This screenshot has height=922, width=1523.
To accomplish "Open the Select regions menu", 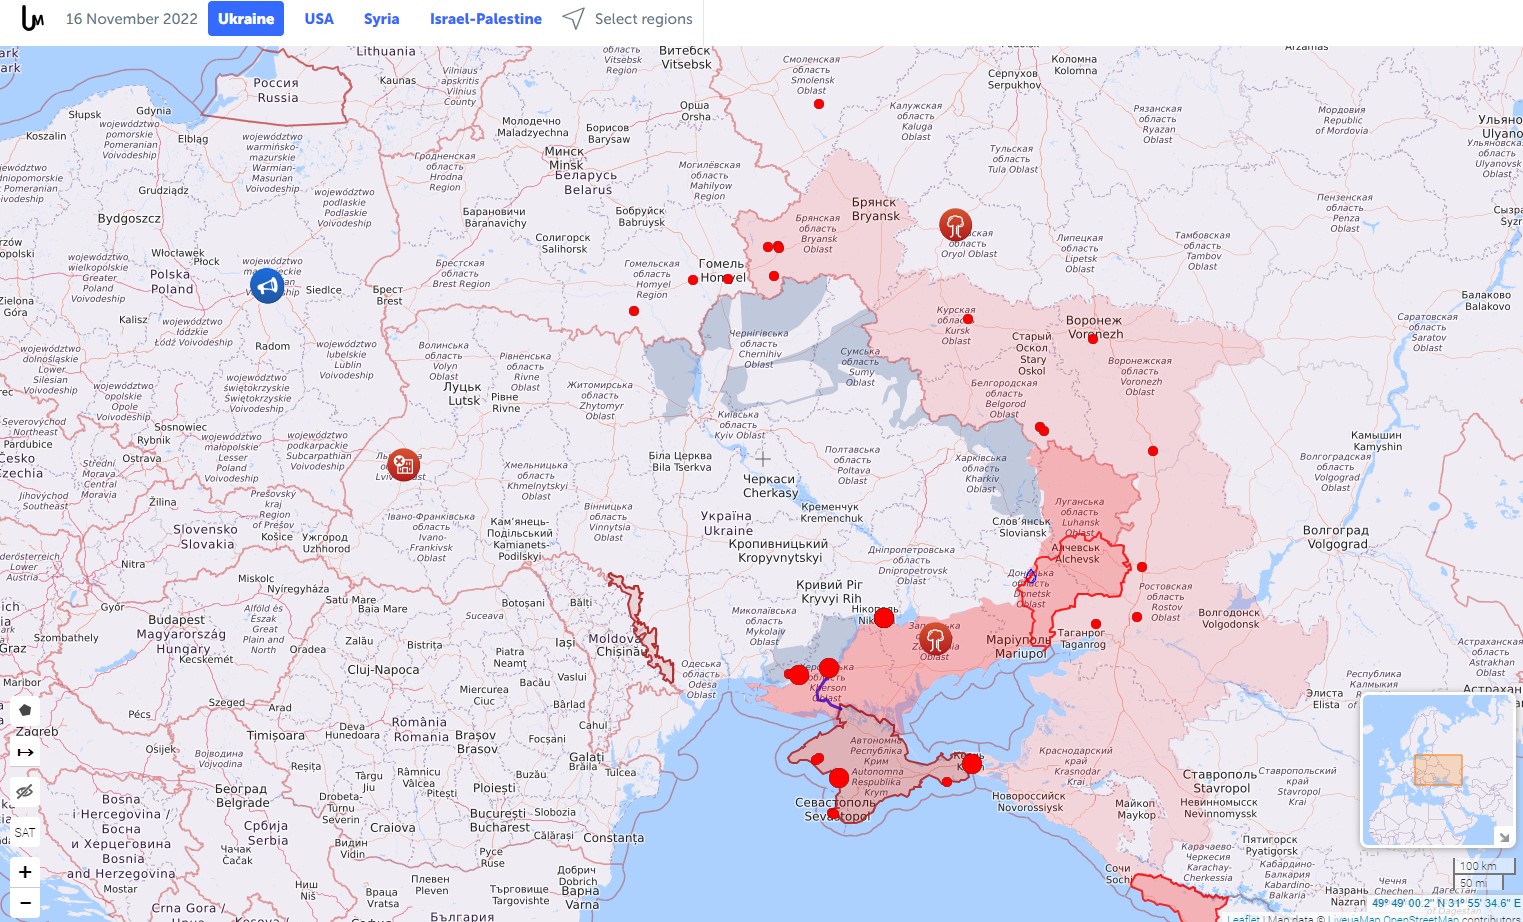I will click(643, 18).
